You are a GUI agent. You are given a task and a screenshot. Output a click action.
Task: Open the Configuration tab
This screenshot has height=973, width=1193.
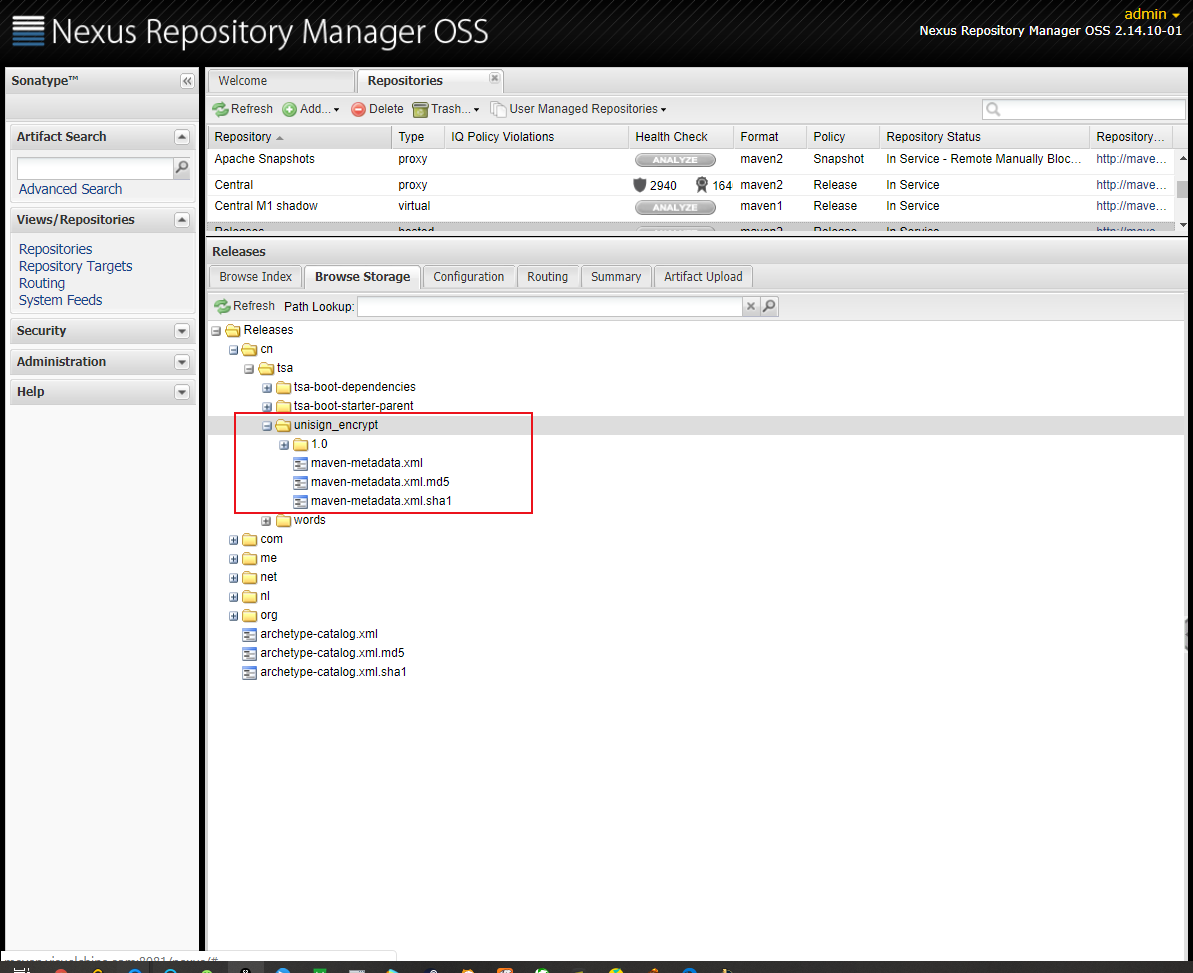pyautogui.click(x=469, y=277)
